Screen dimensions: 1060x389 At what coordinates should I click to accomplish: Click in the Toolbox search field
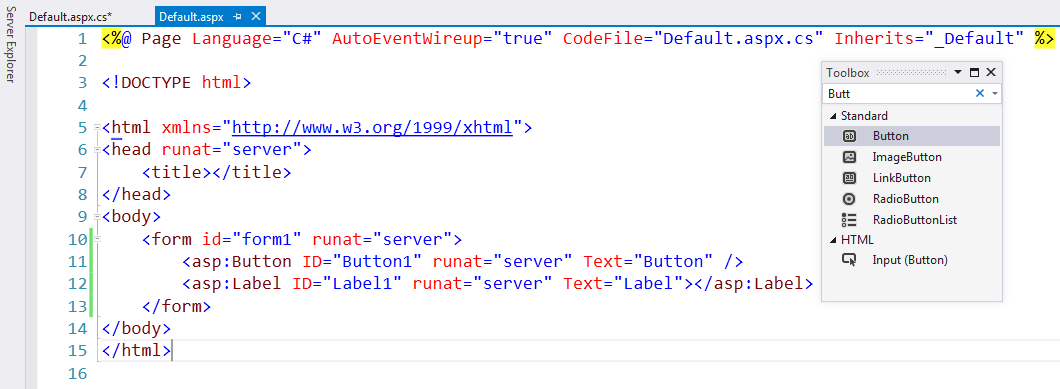pyautogui.click(x=898, y=94)
